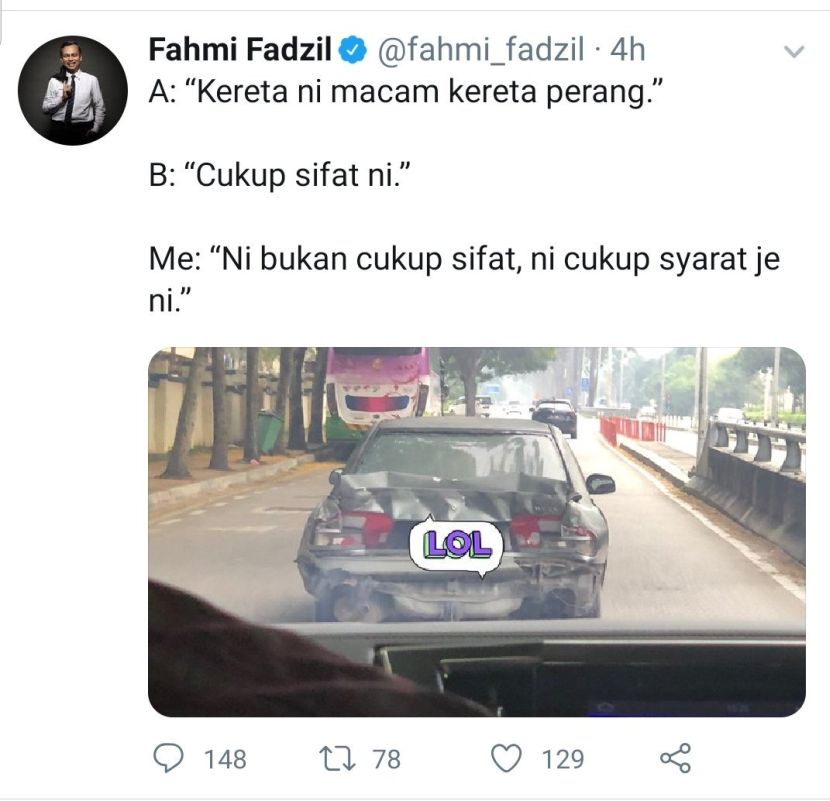Open the damaged car photo
830x801 pixels.
[x=477, y=532]
